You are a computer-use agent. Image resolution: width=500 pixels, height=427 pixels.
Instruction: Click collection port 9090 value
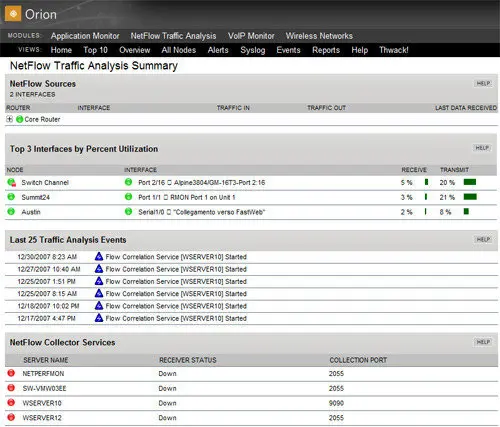[336, 403]
